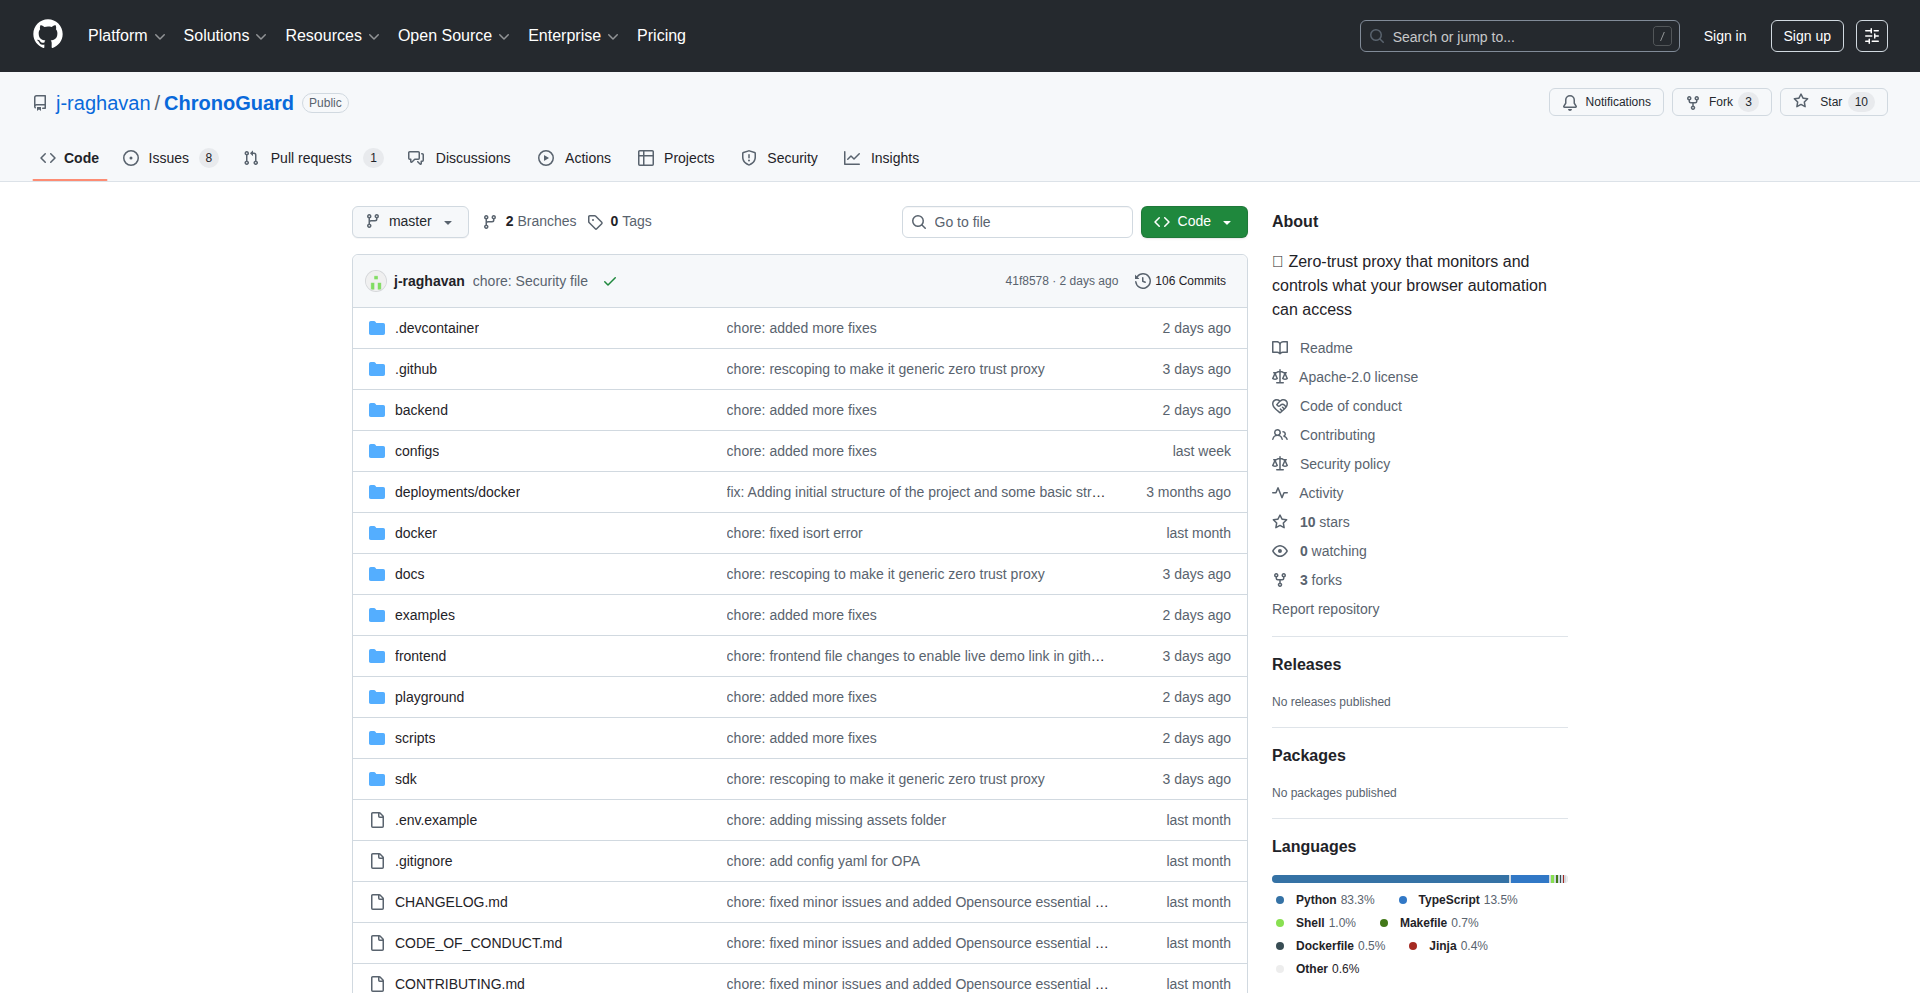This screenshot has width=1920, height=993.
Task: Click the Readme book icon
Action: tap(1280, 347)
